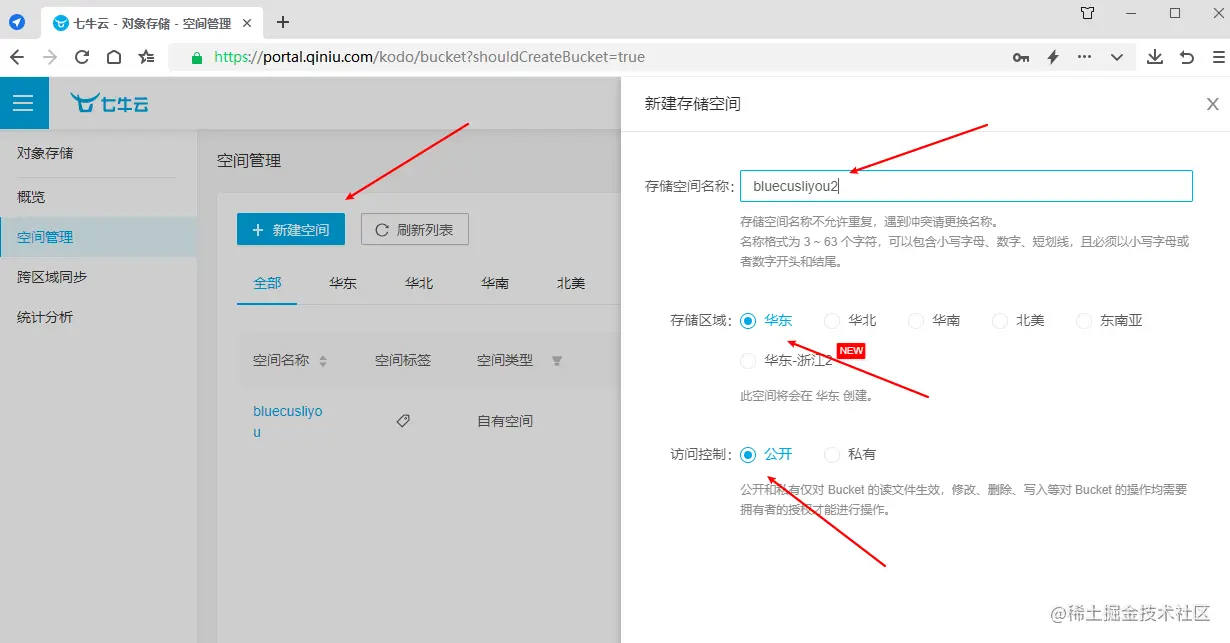Screen dimensions: 1230x643
Task: Click the blue browser logo icon
Action: pyautogui.click(x=17, y=21)
